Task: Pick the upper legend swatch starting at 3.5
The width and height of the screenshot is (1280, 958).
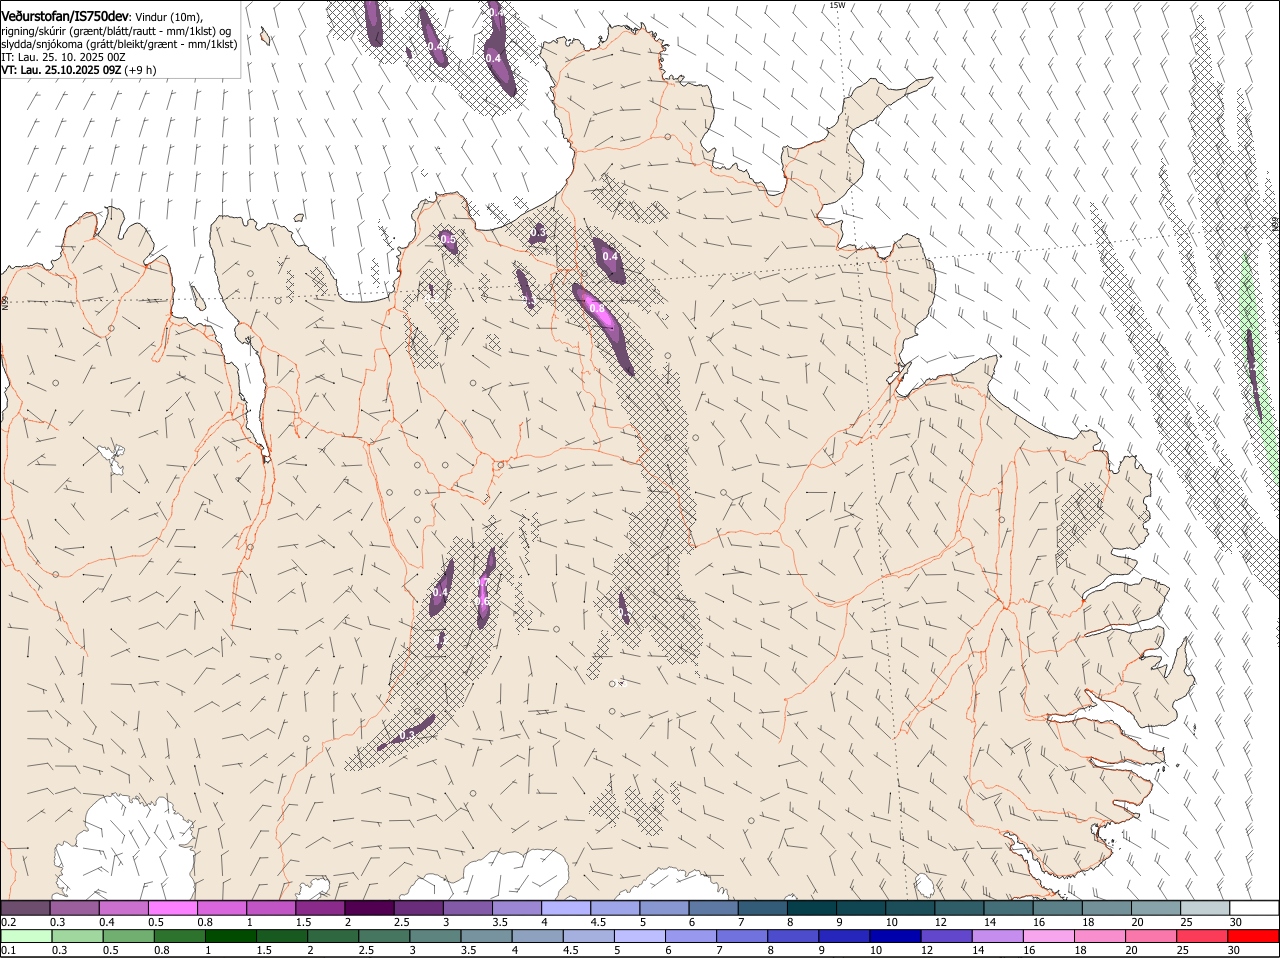Action: [x=517, y=907]
